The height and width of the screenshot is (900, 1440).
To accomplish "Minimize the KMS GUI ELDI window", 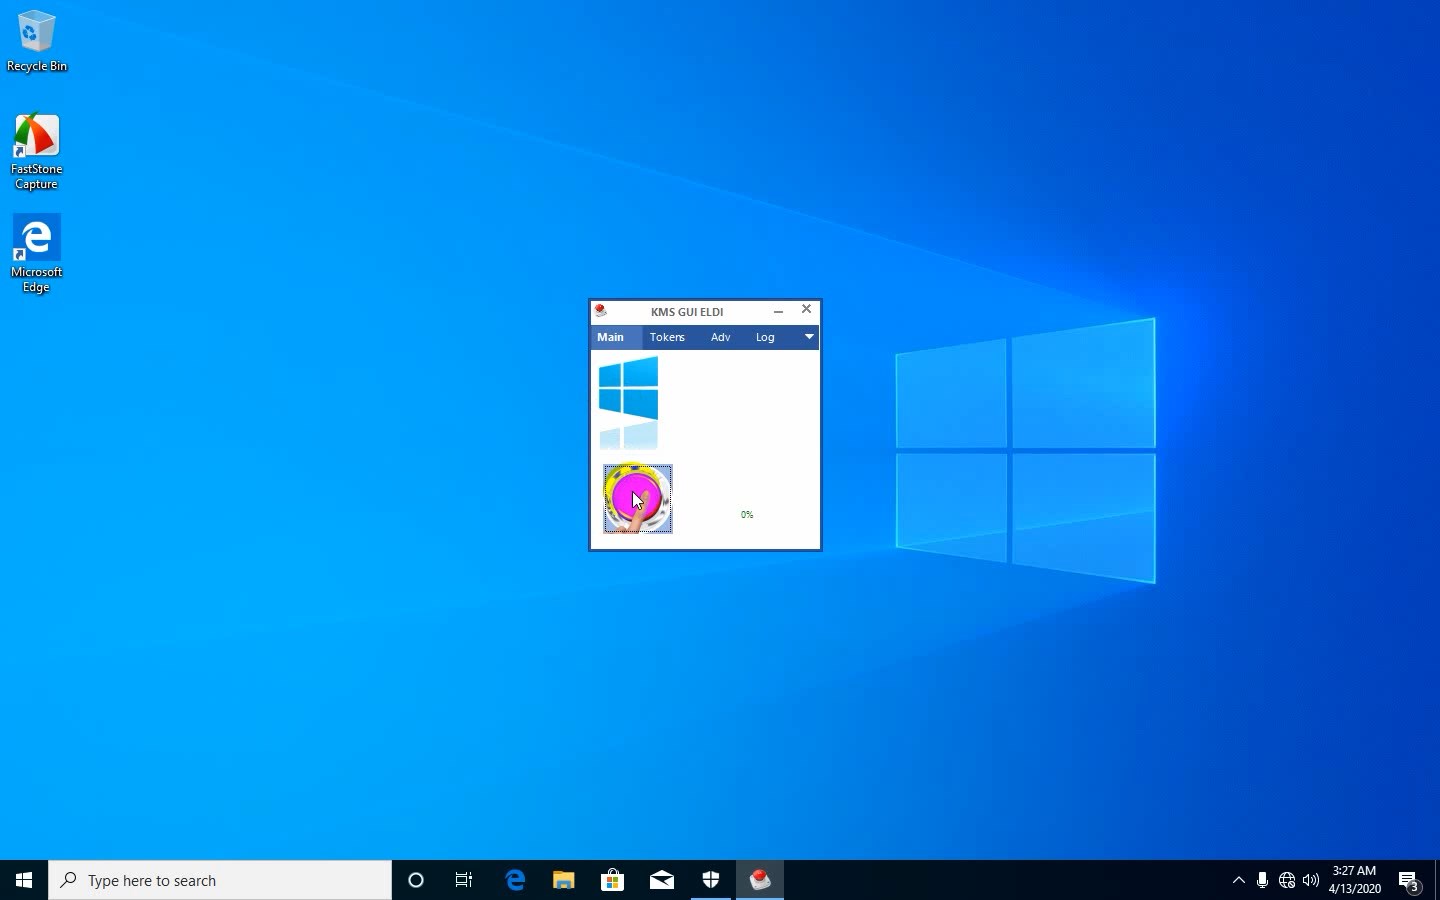I will click(x=778, y=311).
